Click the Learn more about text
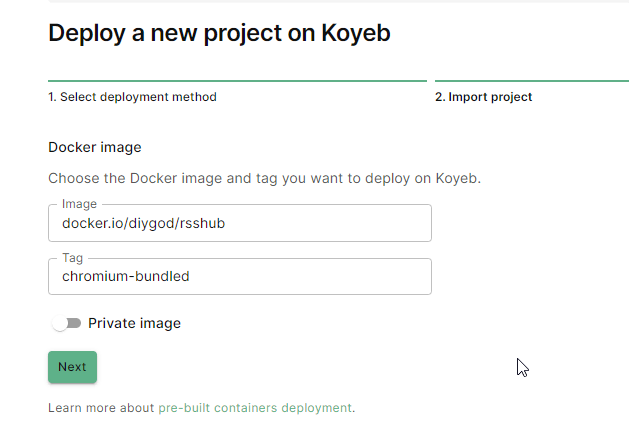629x437 pixels. click(101, 408)
